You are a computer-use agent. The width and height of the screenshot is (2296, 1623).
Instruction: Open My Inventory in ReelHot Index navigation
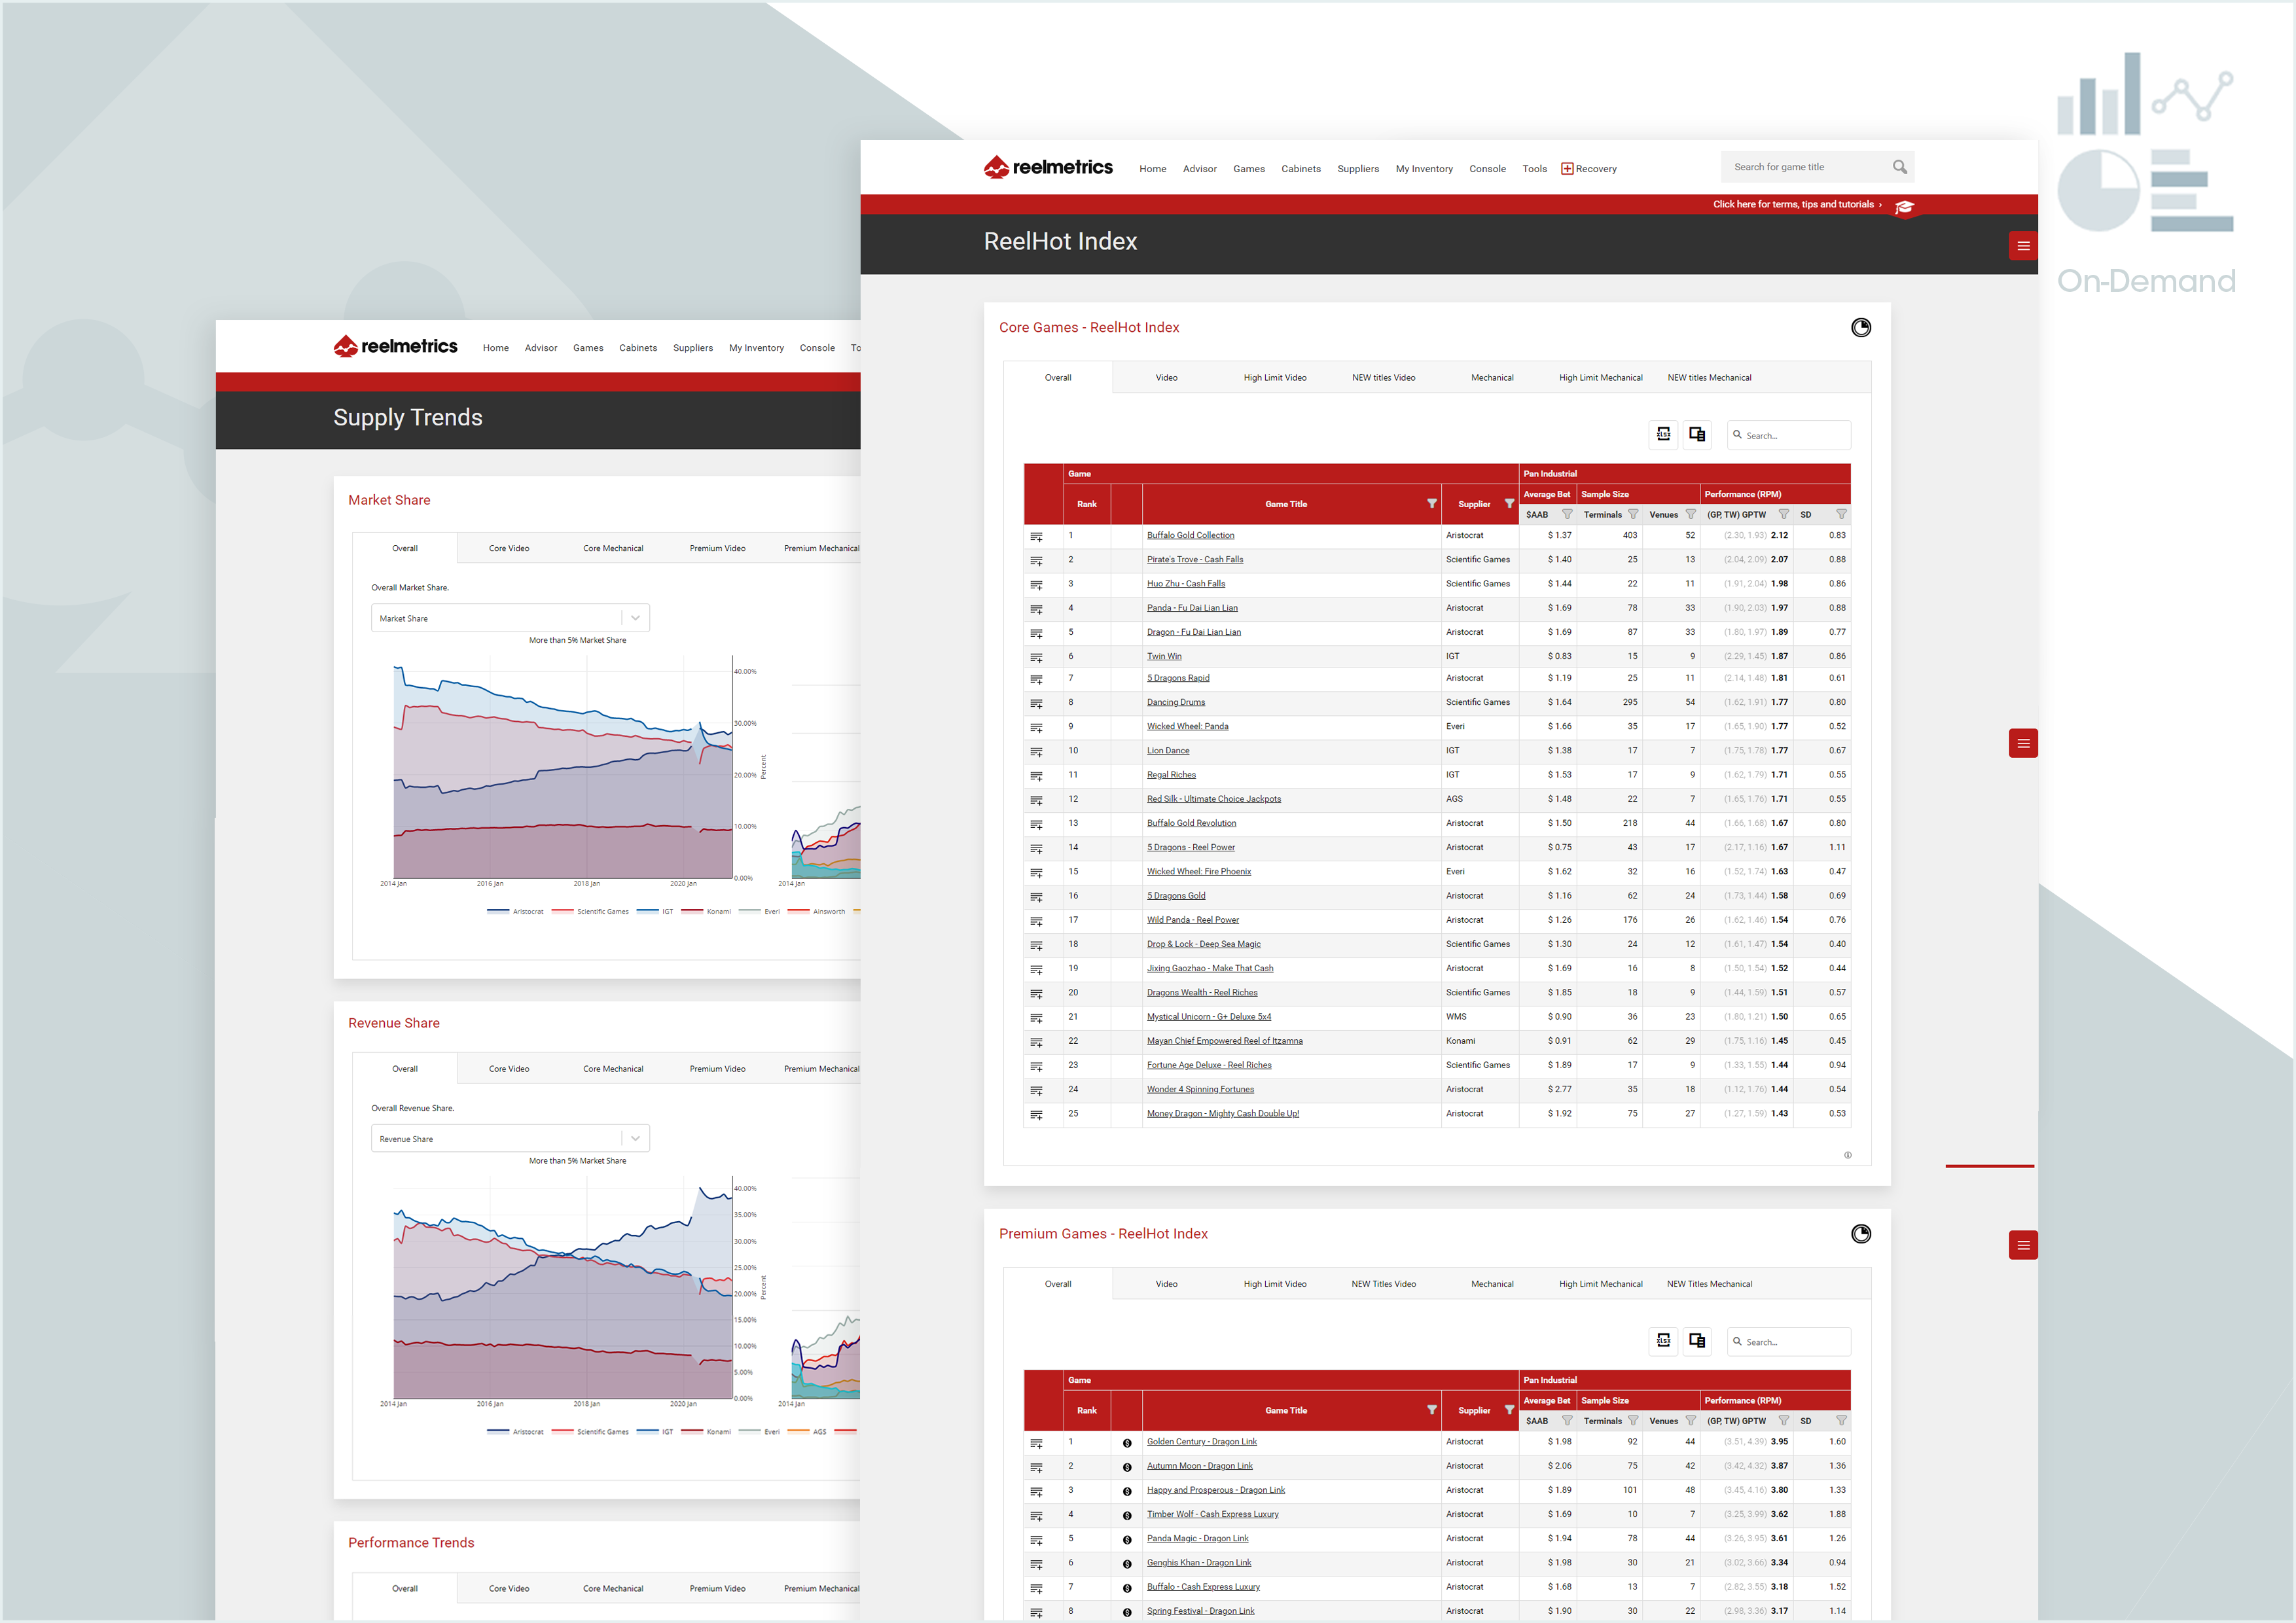tap(1424, 169)
